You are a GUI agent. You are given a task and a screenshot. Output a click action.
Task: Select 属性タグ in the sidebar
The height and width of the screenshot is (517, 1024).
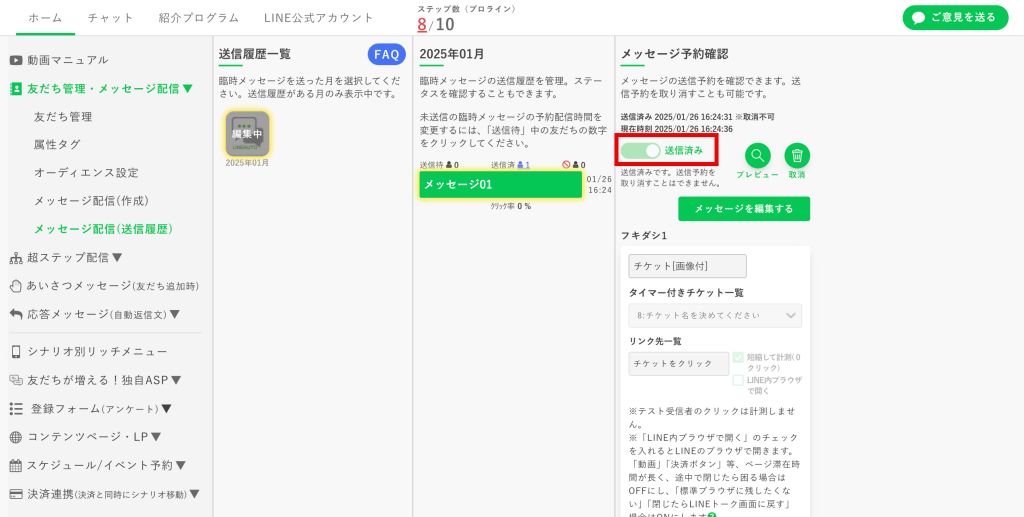(x=57, y=145)
